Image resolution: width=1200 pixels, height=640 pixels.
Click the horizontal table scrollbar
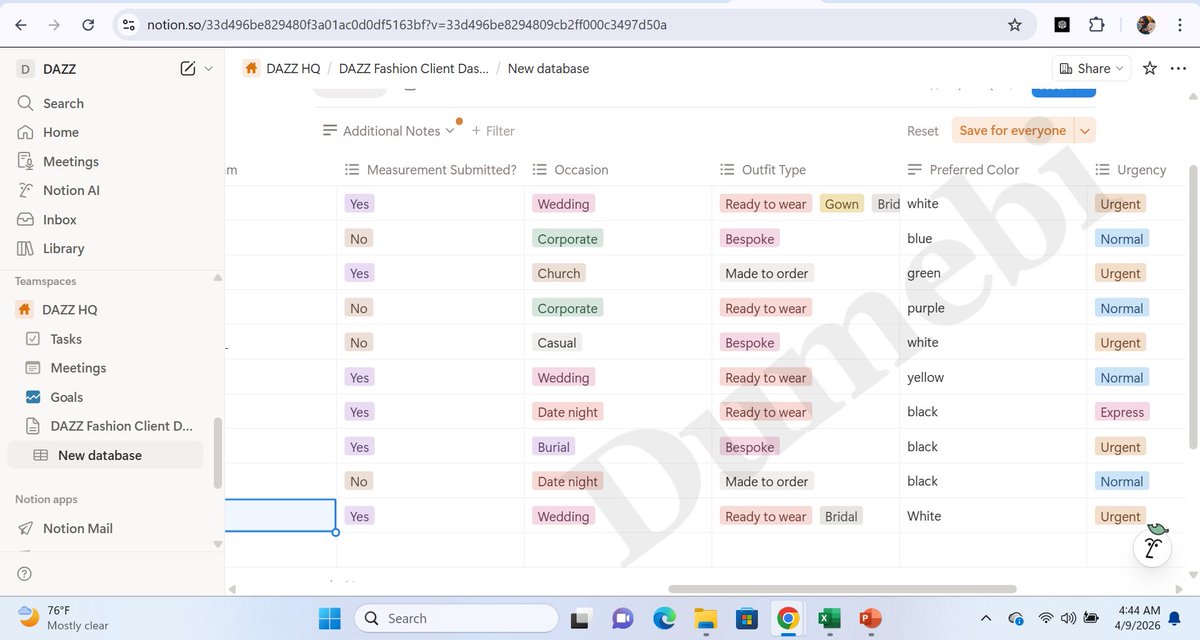click(x=841, y=589)
